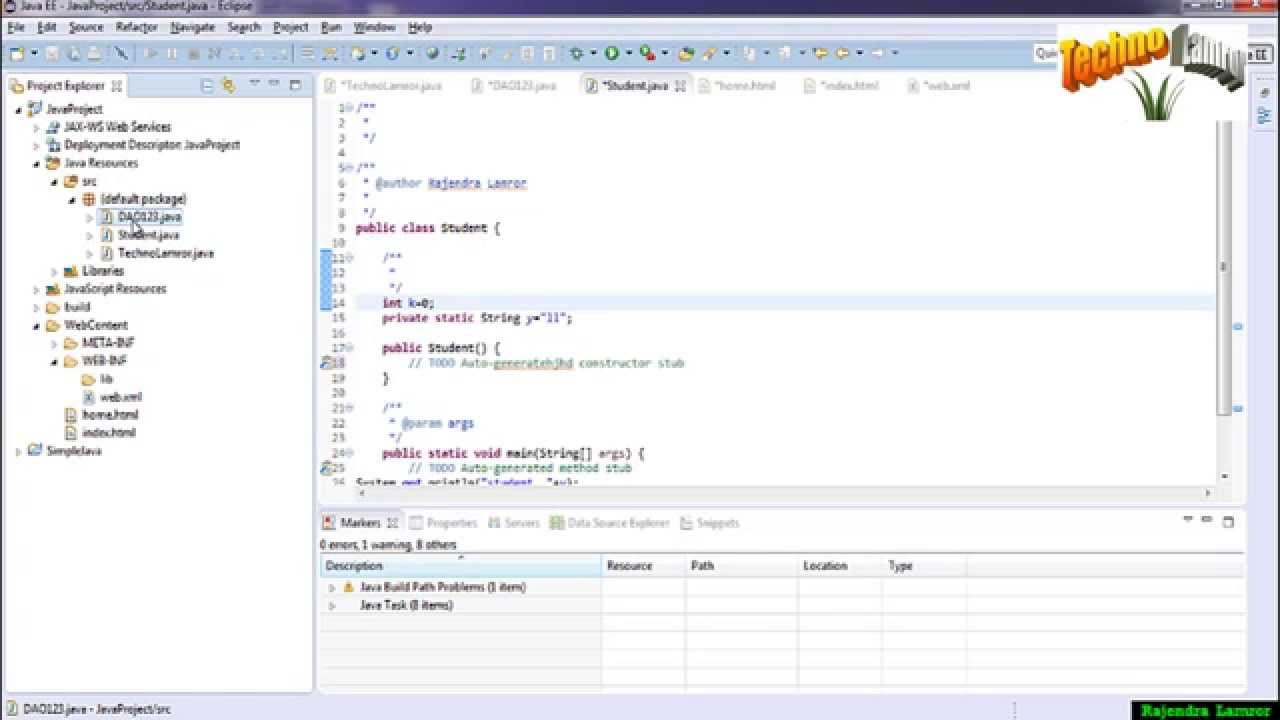Open the Servers view tab
This screenshot has height=720, width=1280.
tap(514, 523)
